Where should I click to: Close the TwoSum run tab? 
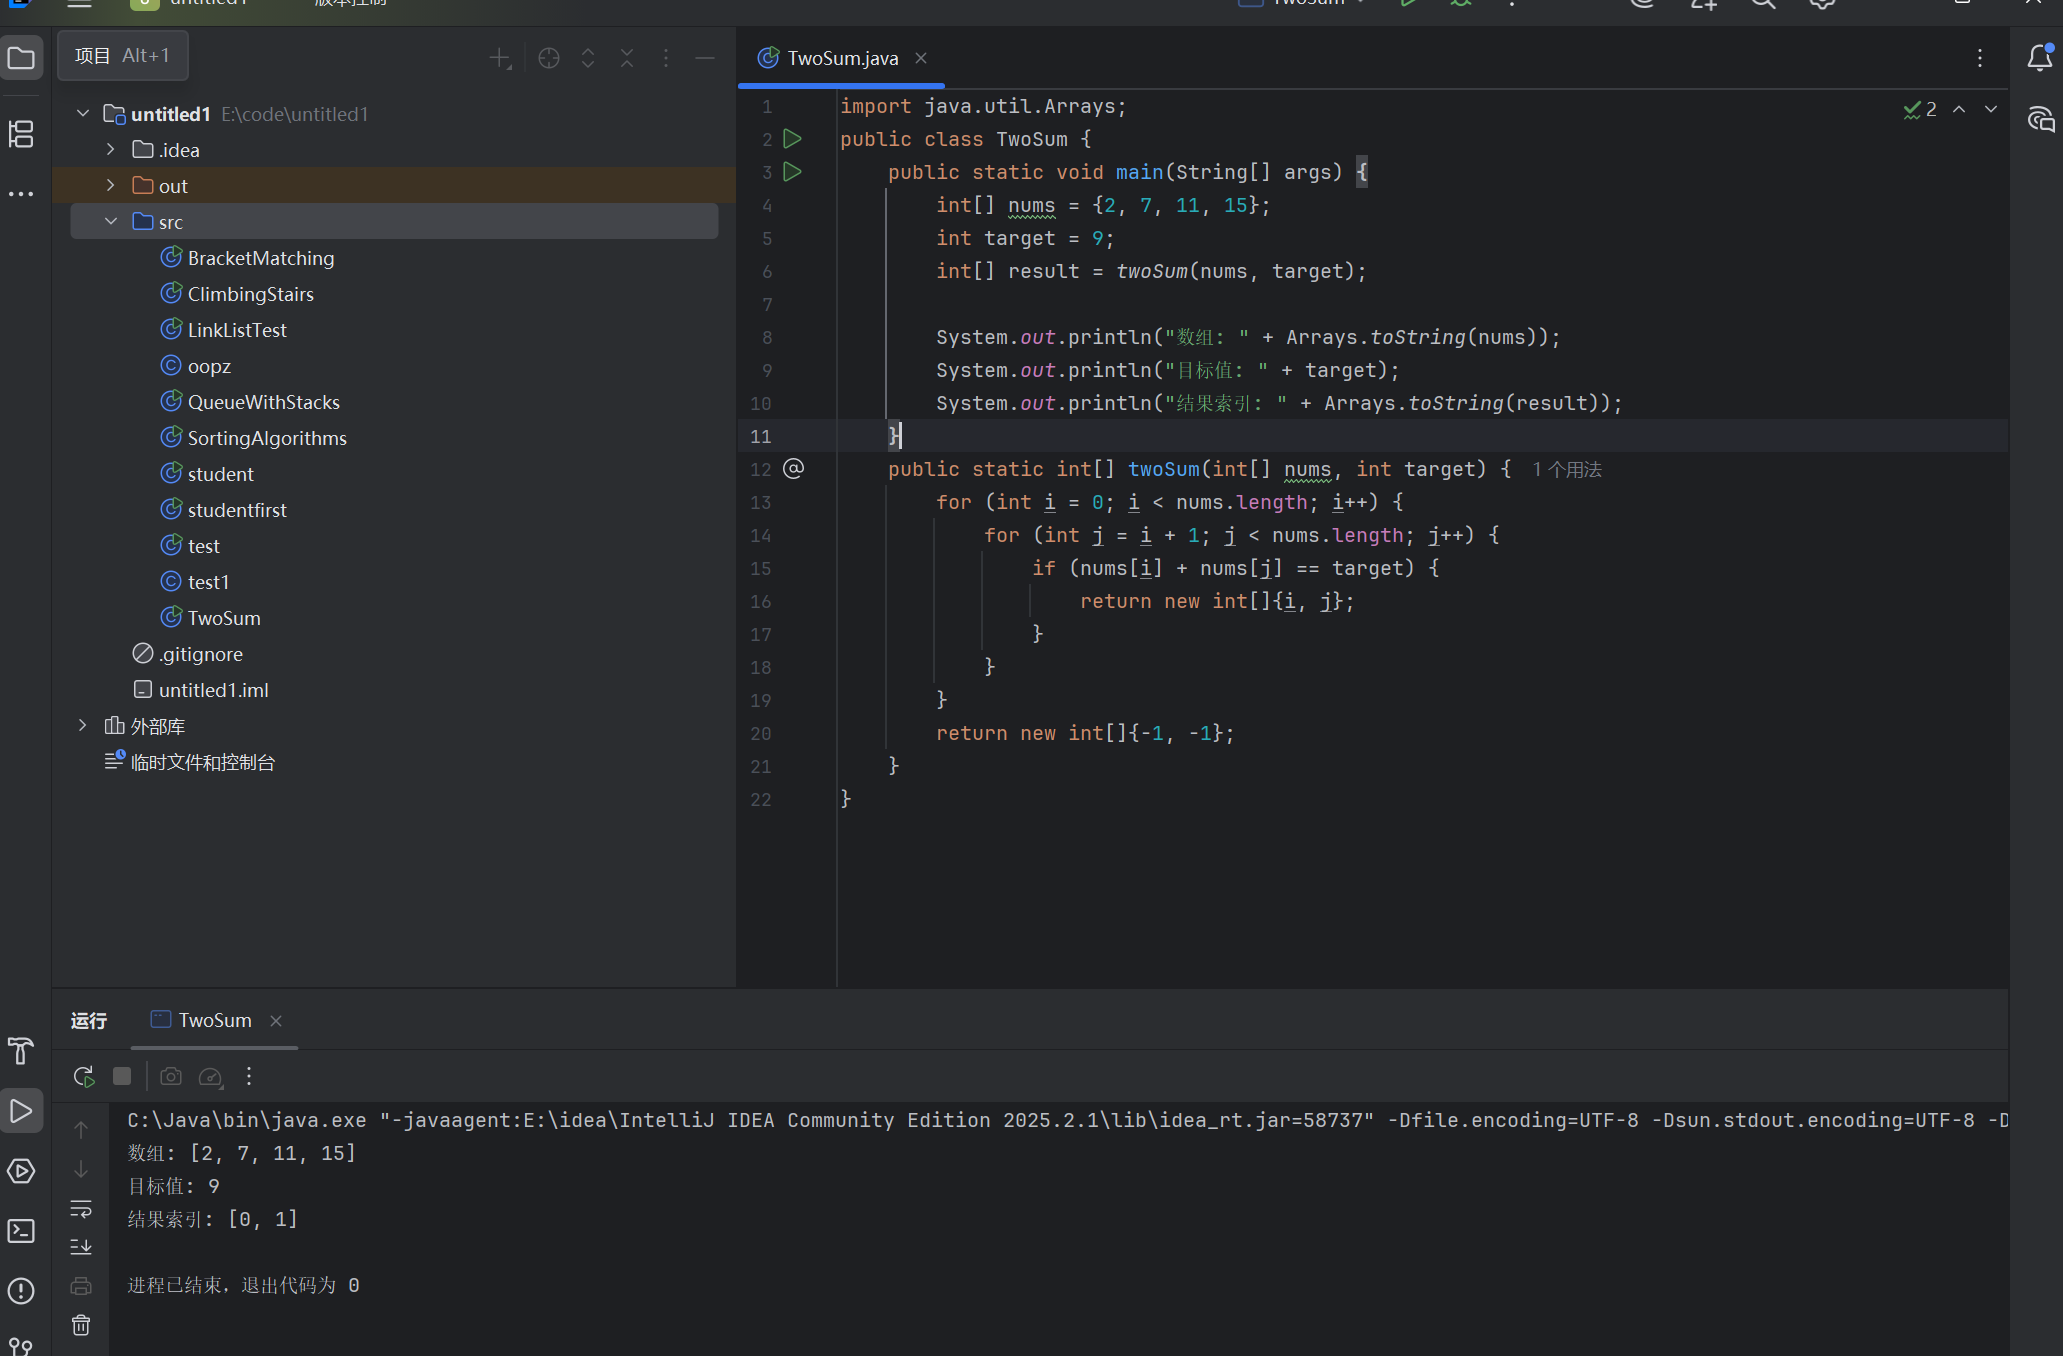(276, 1021)
